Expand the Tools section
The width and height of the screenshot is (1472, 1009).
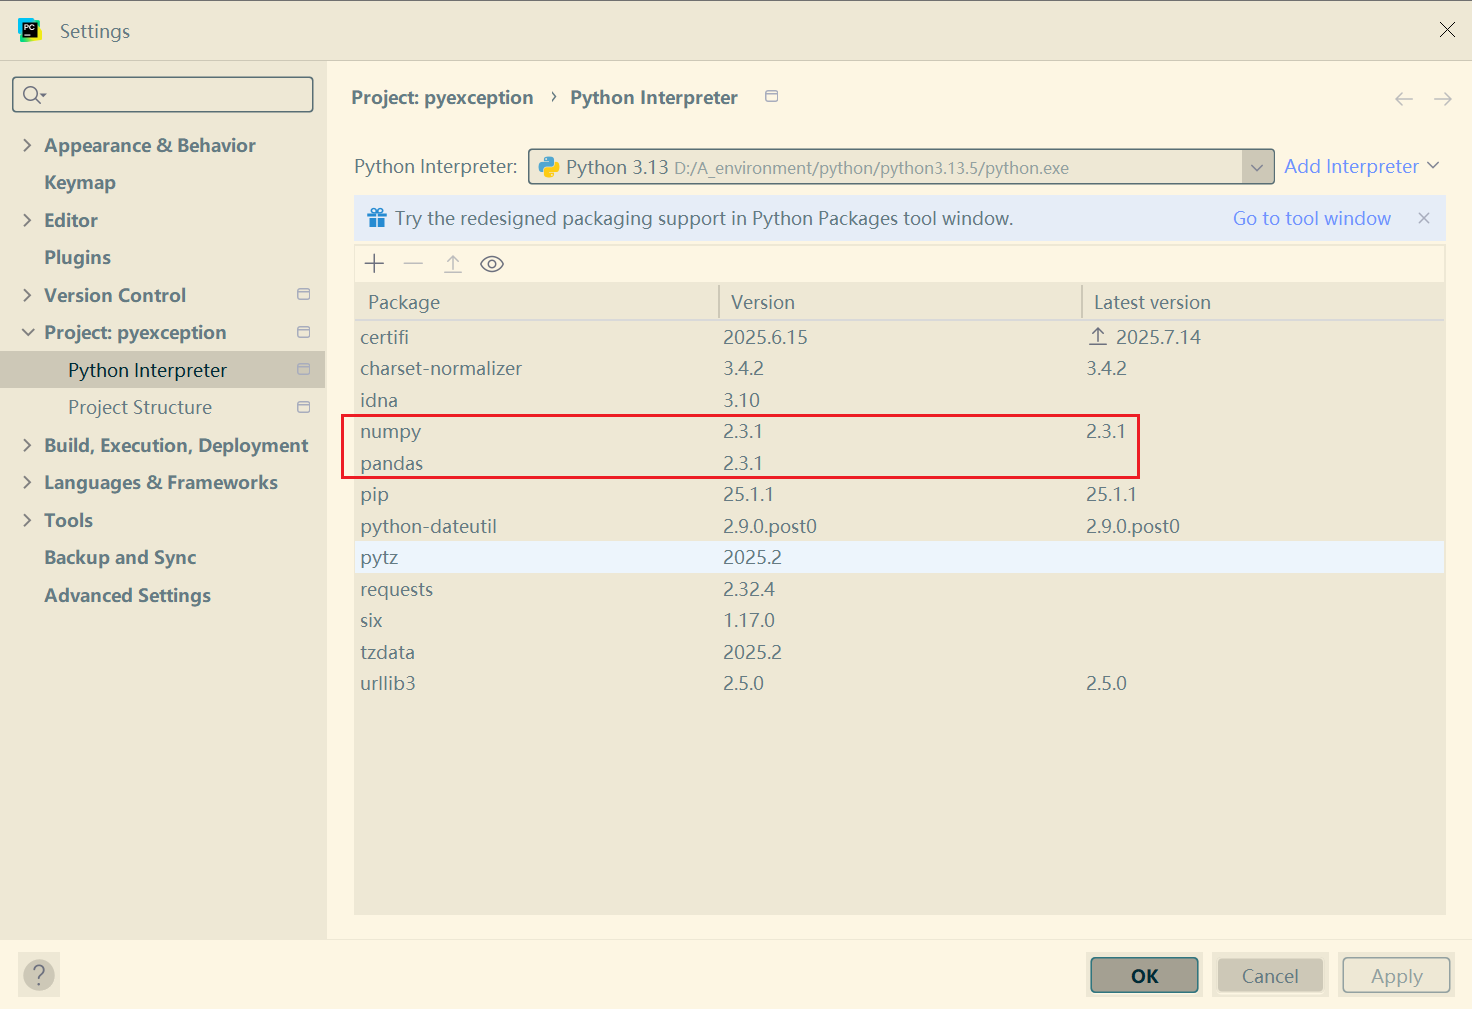point(27,520)
